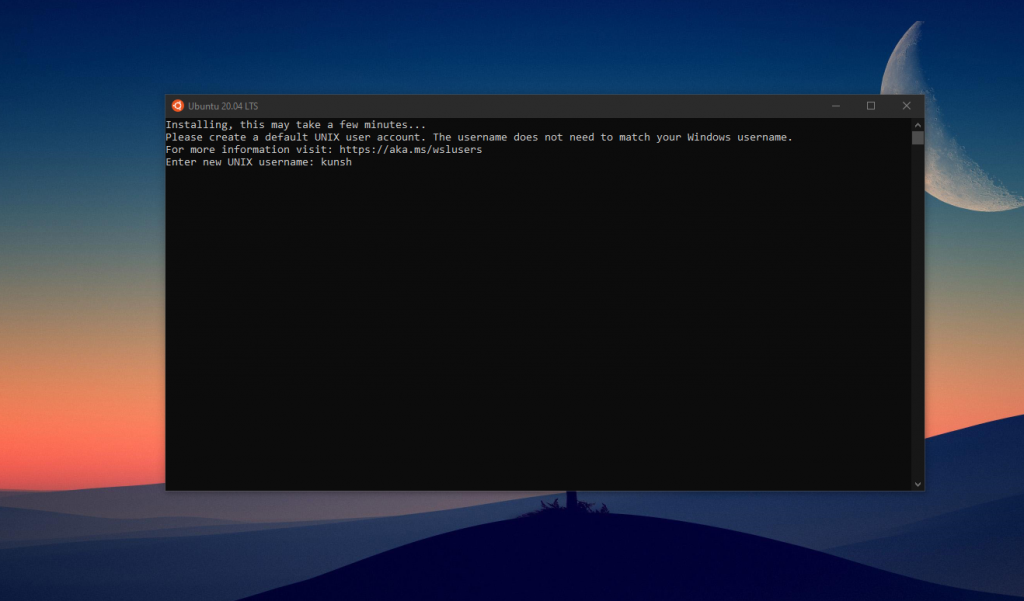Click the https://aka.ms/wslusers URL text
Screen dimensions: 1024x601
[411, 150]
